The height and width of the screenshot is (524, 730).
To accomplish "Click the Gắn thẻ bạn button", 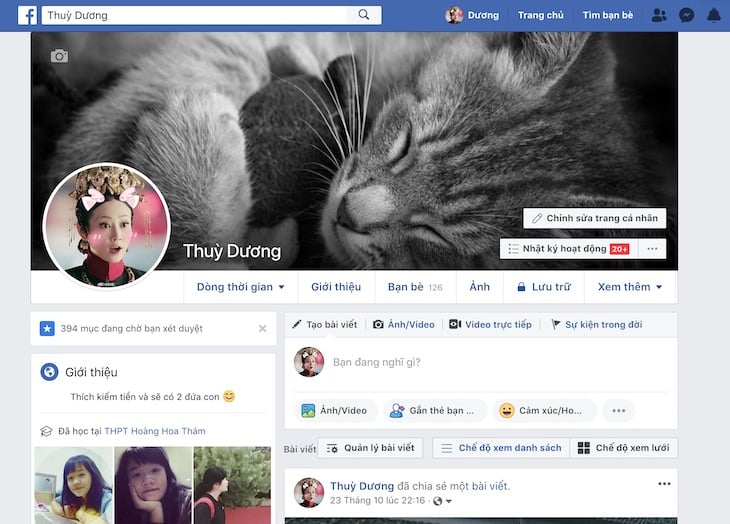I will coord(435,410).
